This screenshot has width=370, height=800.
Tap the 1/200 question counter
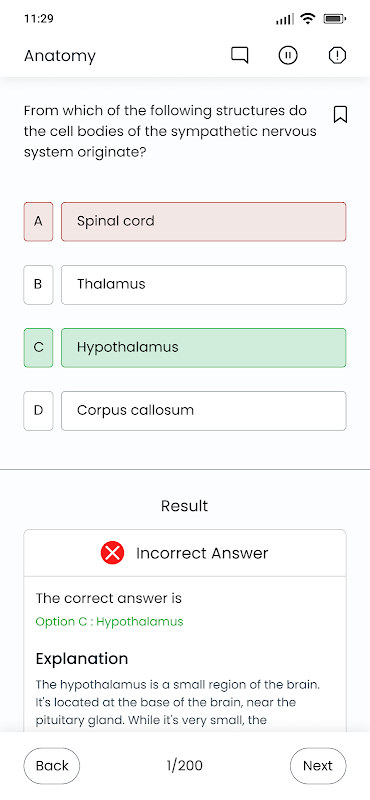pyautogui.click(x=184, y=765)
